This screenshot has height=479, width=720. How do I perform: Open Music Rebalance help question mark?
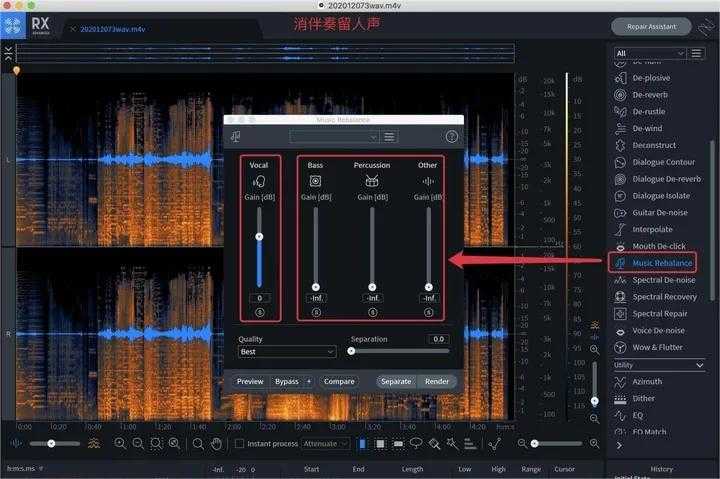(x=451, y=137)
